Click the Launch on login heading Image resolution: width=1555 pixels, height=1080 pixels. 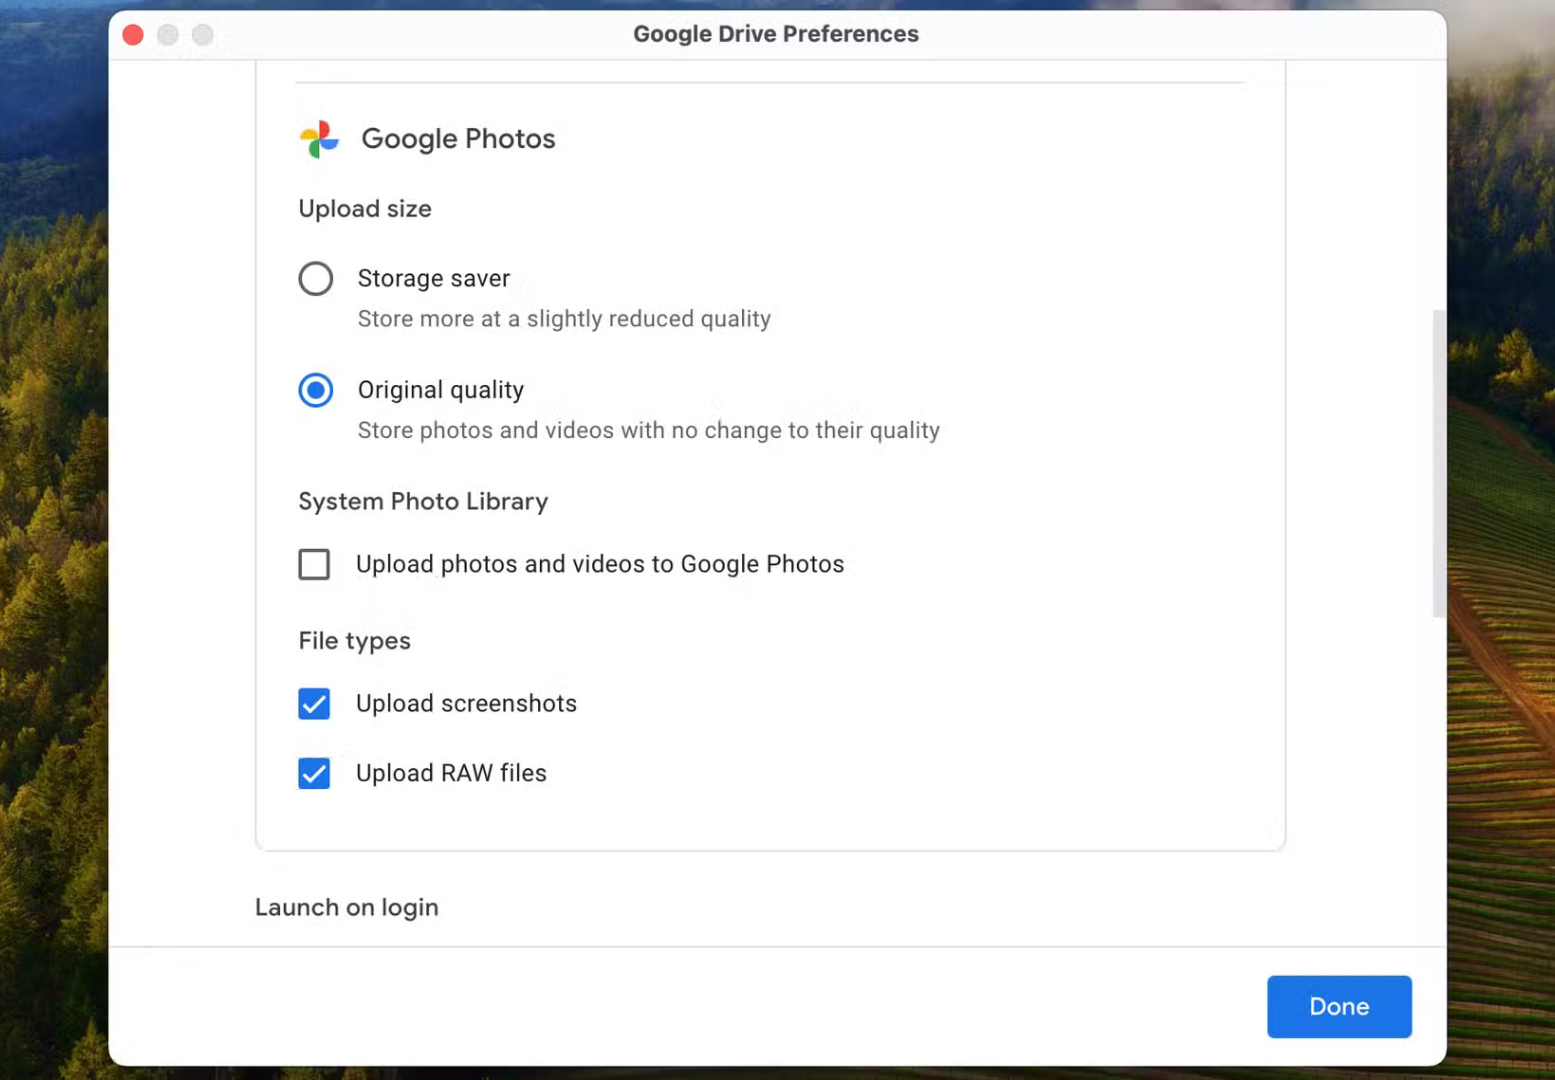(x=346, y=907)
